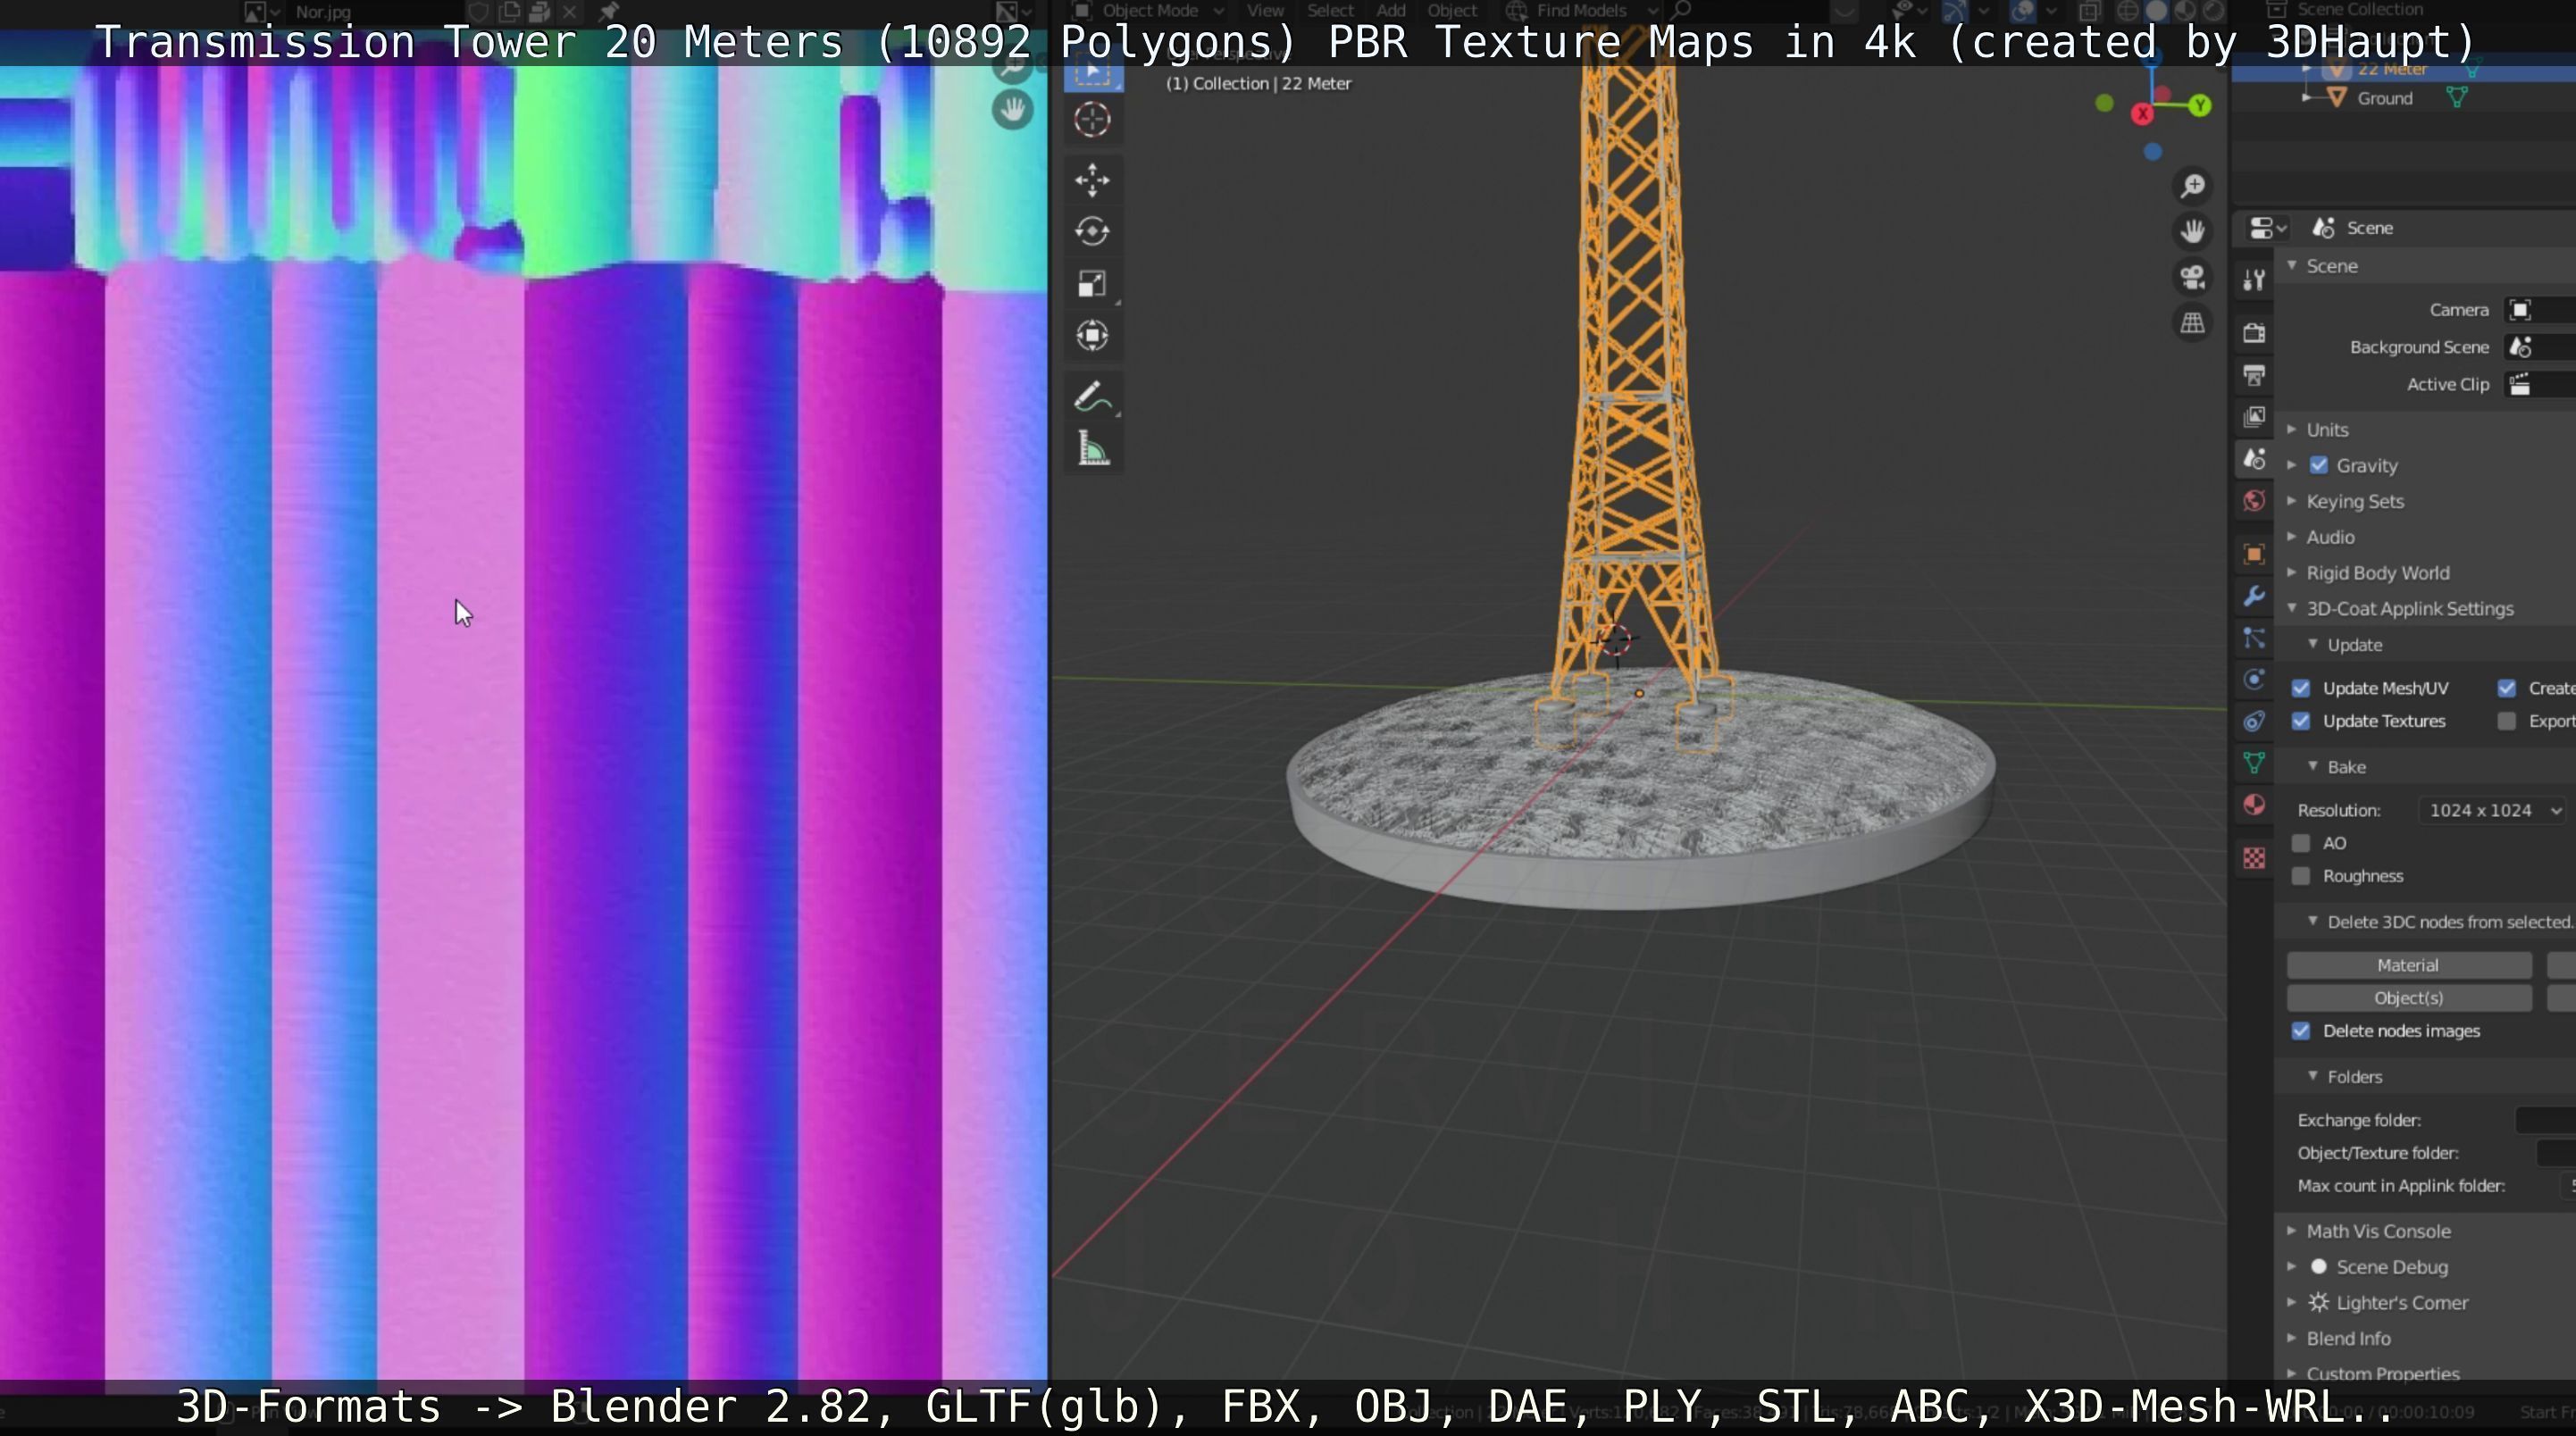Toggle Update Mesh/UV checkbox
Screen dimensions: 2576x1436
click(2300, 688)
